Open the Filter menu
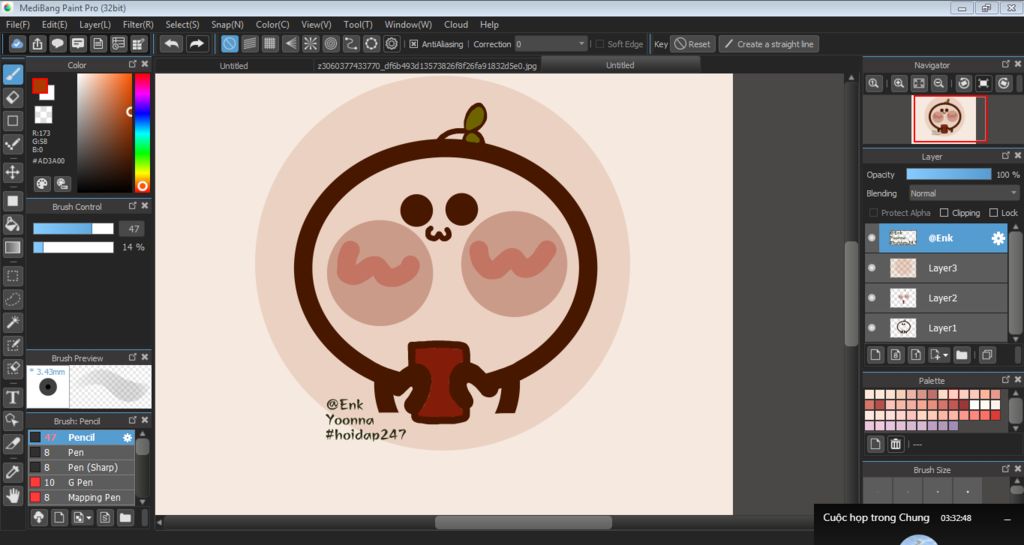 click(x=138, y=24)
